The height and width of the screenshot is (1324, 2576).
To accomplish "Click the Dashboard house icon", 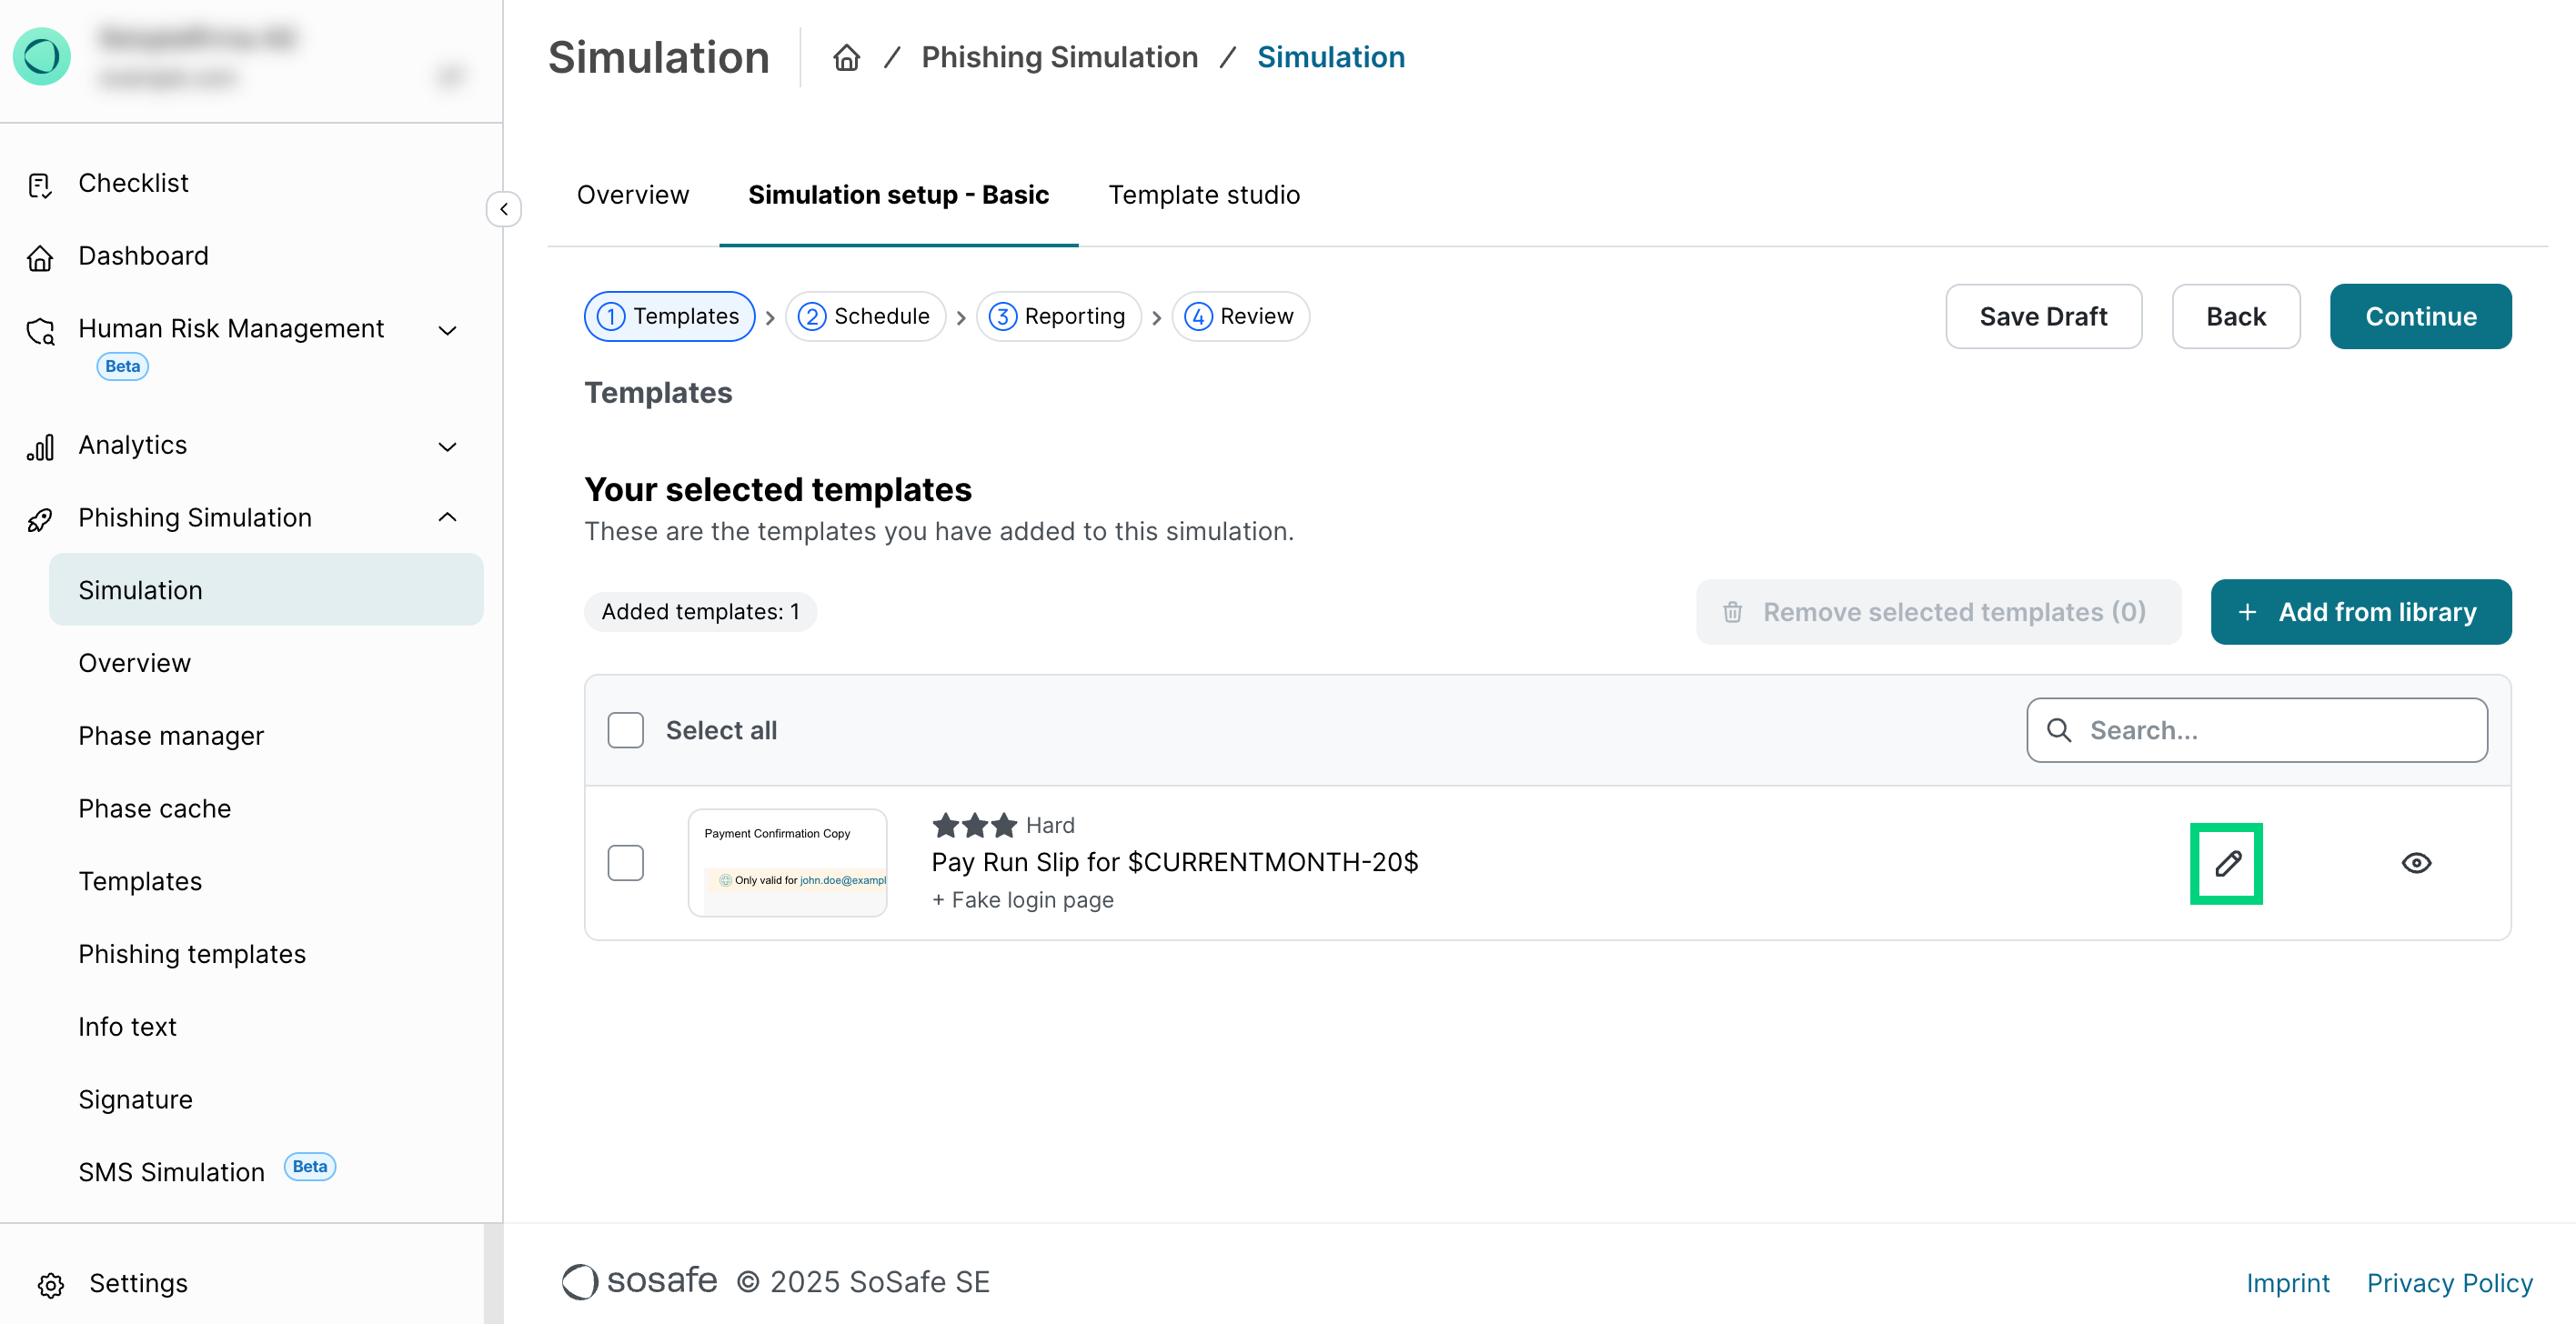I will pyautogui.click(x=40, y=257).
